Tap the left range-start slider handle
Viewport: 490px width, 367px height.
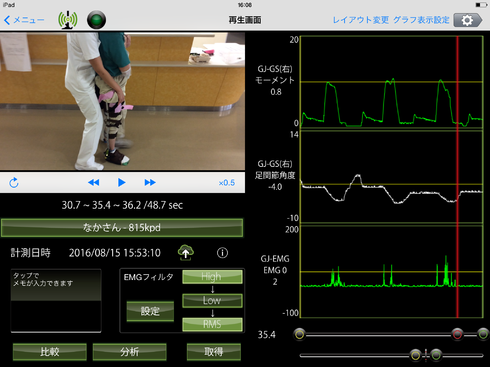(x=299, y=334)
